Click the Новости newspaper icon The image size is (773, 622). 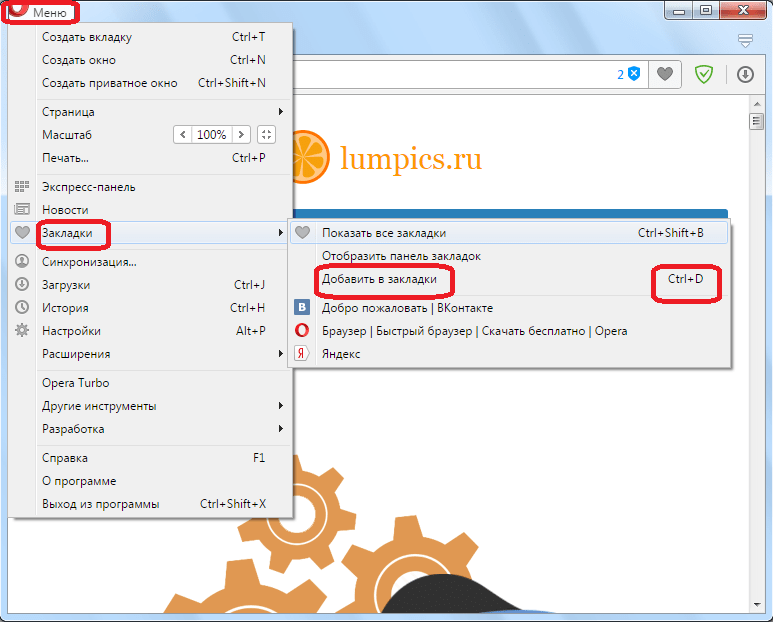tap(22, 209)
